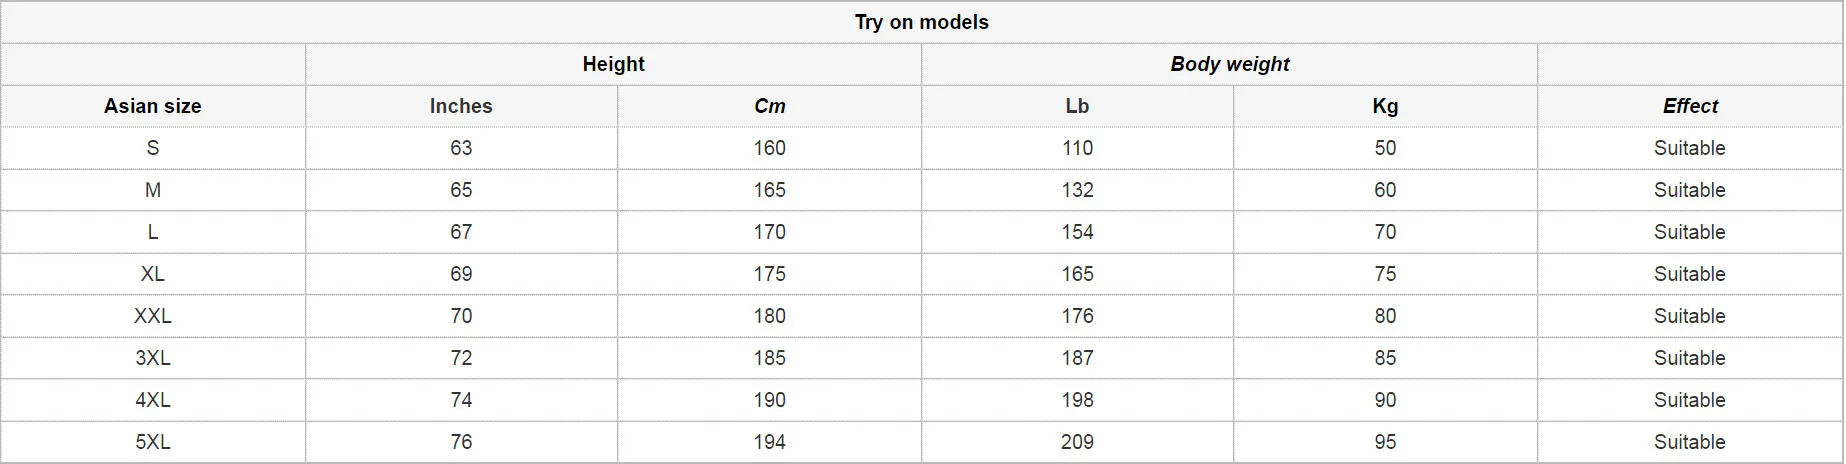1846x464 pixels.
Task: Click the Asian size column header
Action: [153, 106]
